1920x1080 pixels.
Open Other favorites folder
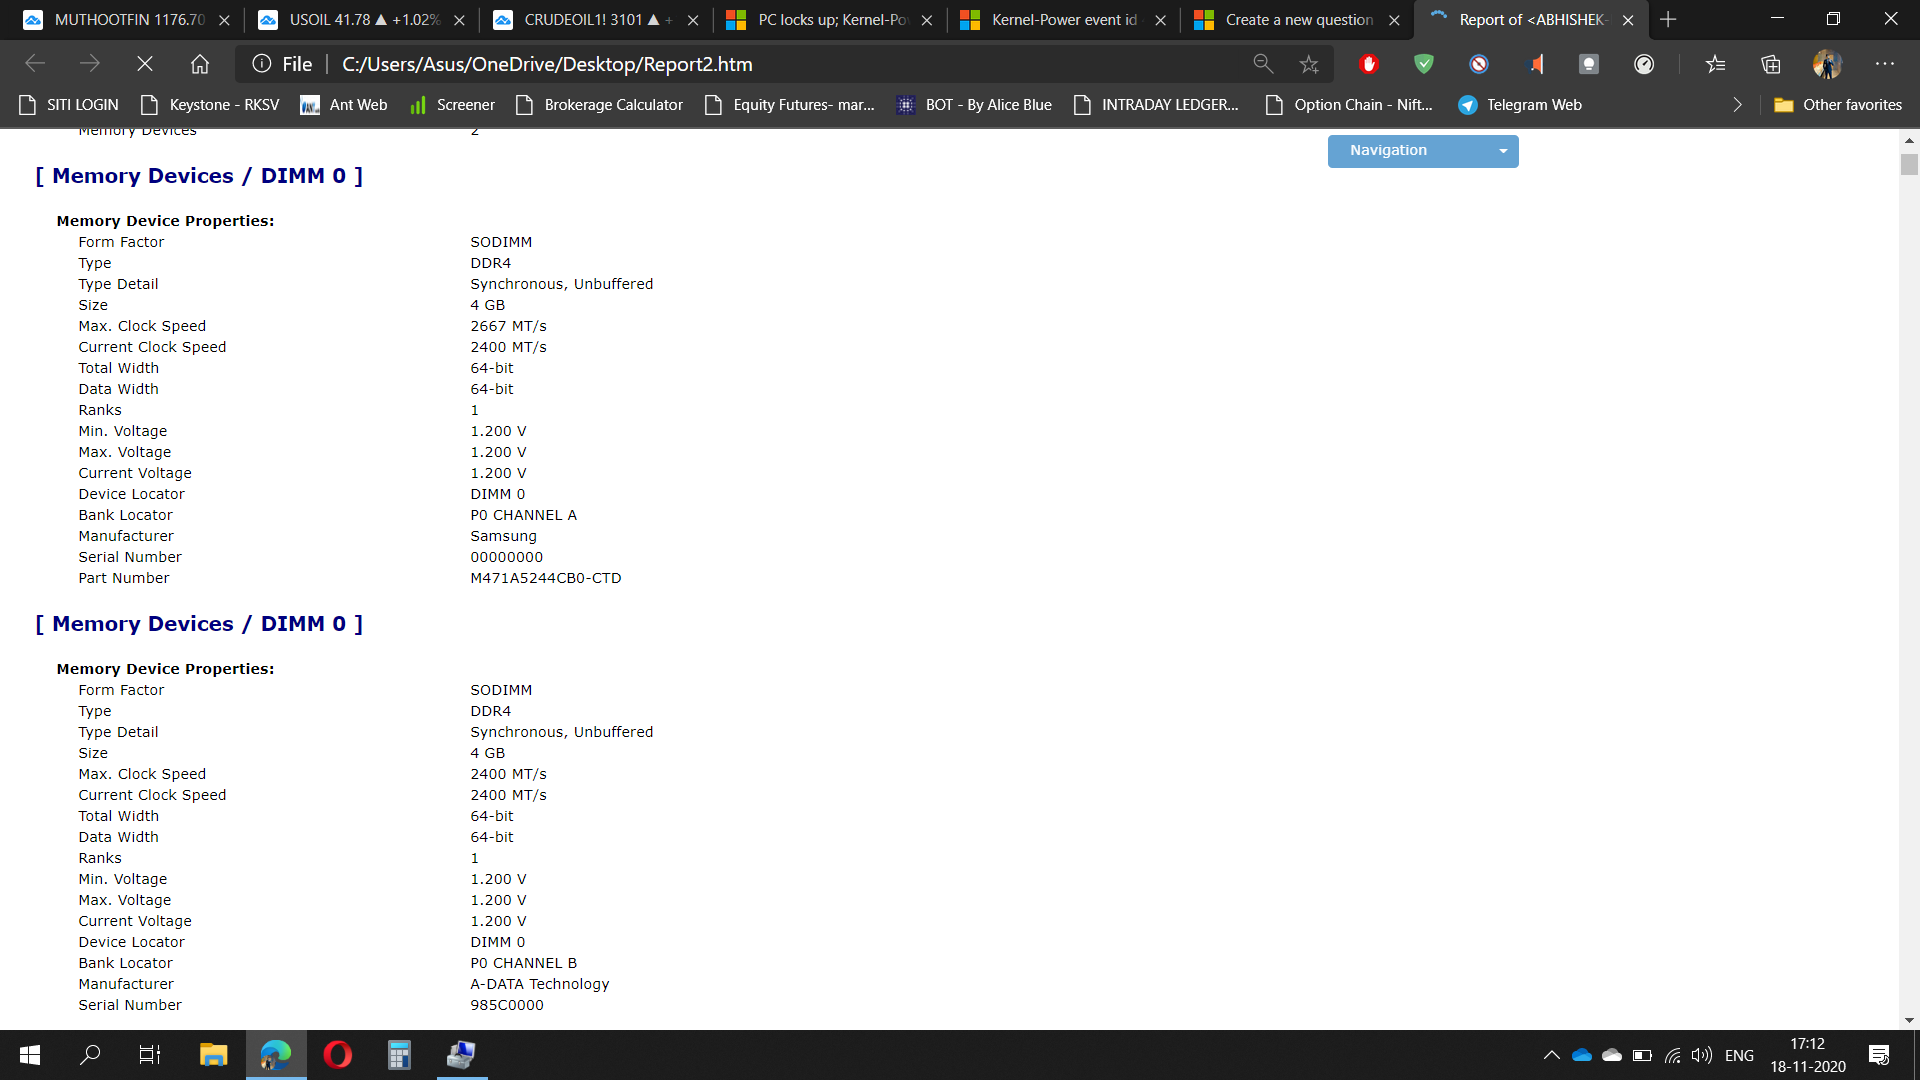tap(1838, 105)
